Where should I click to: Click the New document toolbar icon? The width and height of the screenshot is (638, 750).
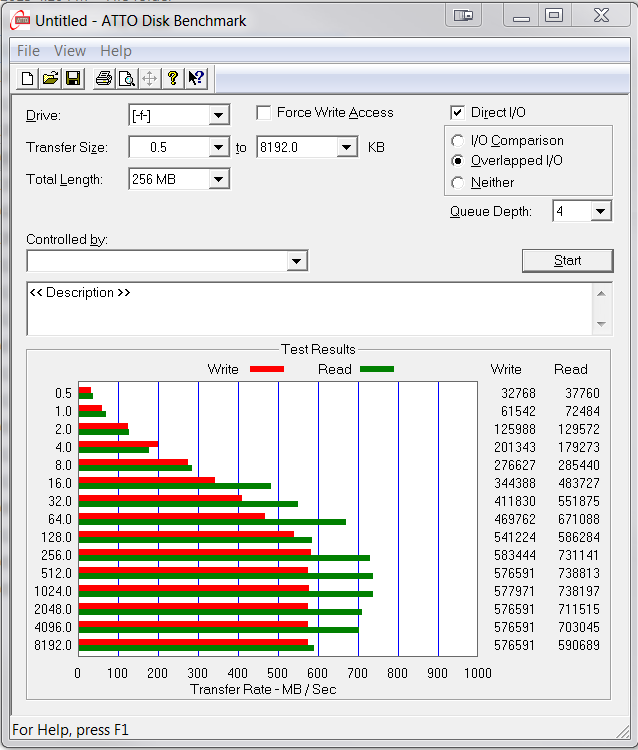[28, 78]
